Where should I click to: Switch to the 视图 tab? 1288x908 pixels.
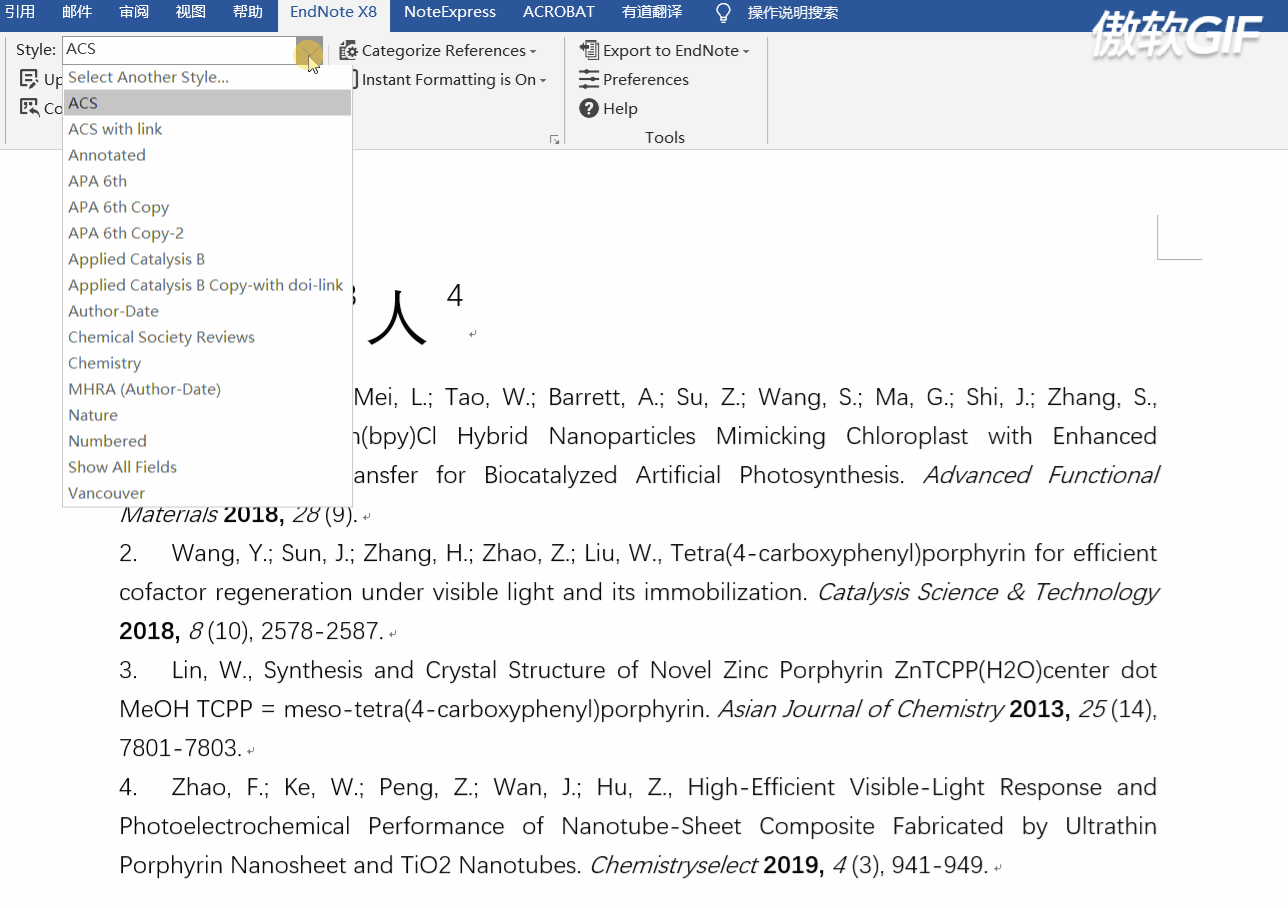click(191, 12)
